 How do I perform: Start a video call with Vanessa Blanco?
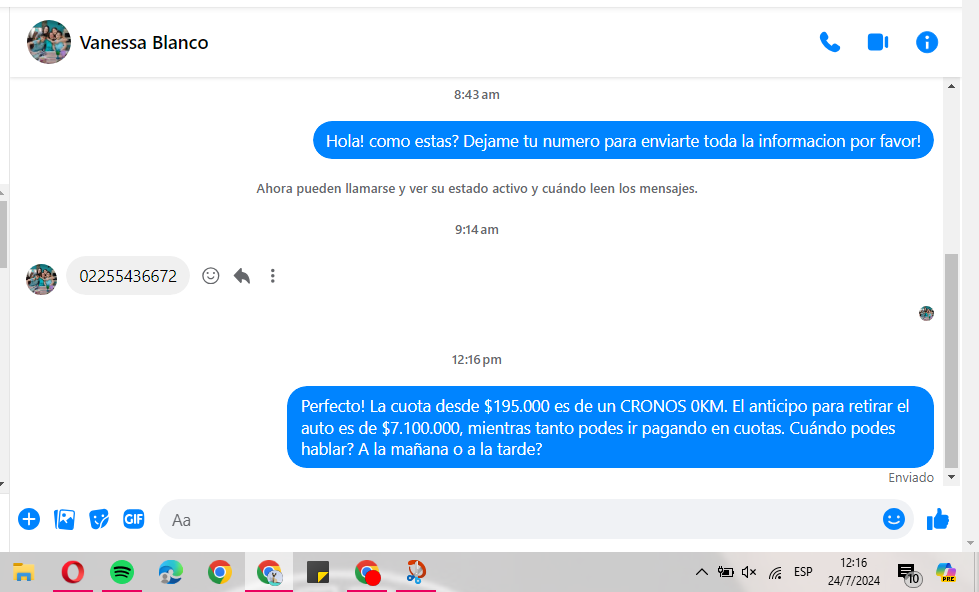(878, 42)
